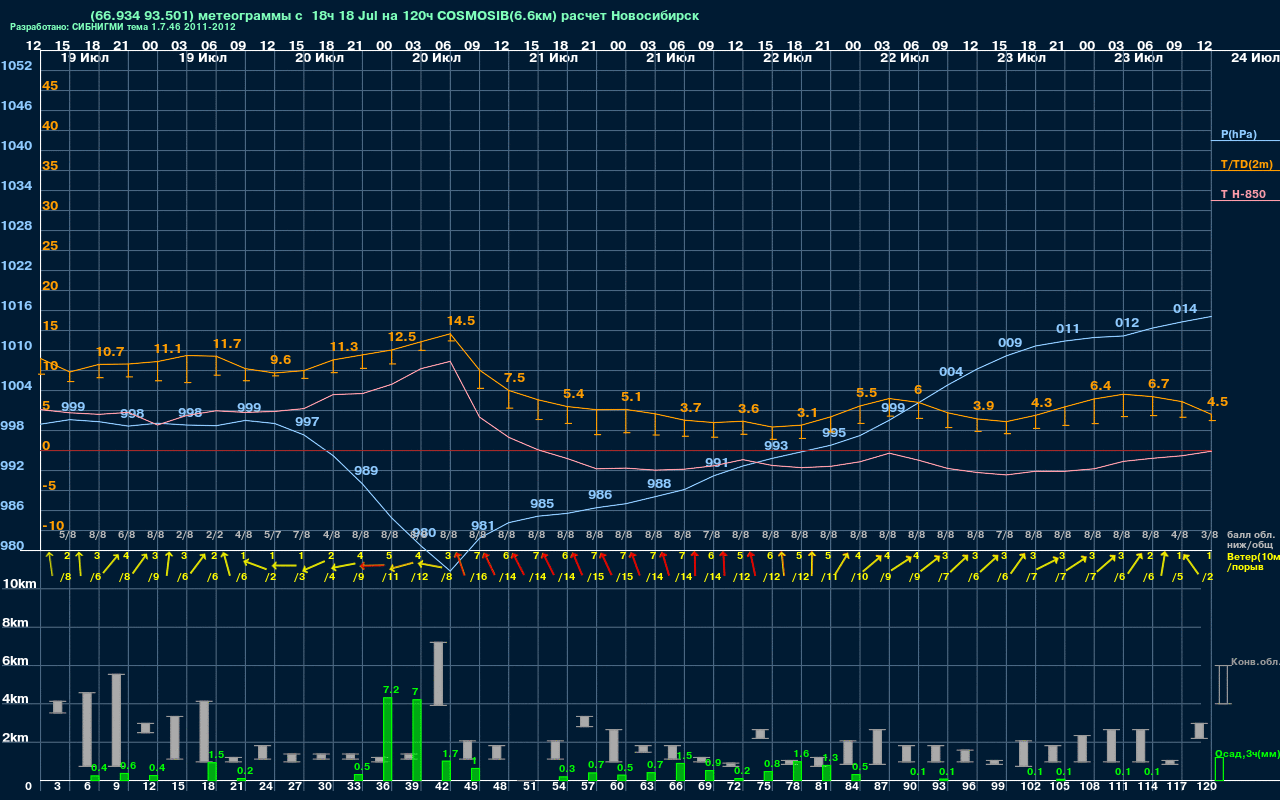
Task: Click the 1040 pressure axis label
Action: pyautogui.click(x=16, y=146)
